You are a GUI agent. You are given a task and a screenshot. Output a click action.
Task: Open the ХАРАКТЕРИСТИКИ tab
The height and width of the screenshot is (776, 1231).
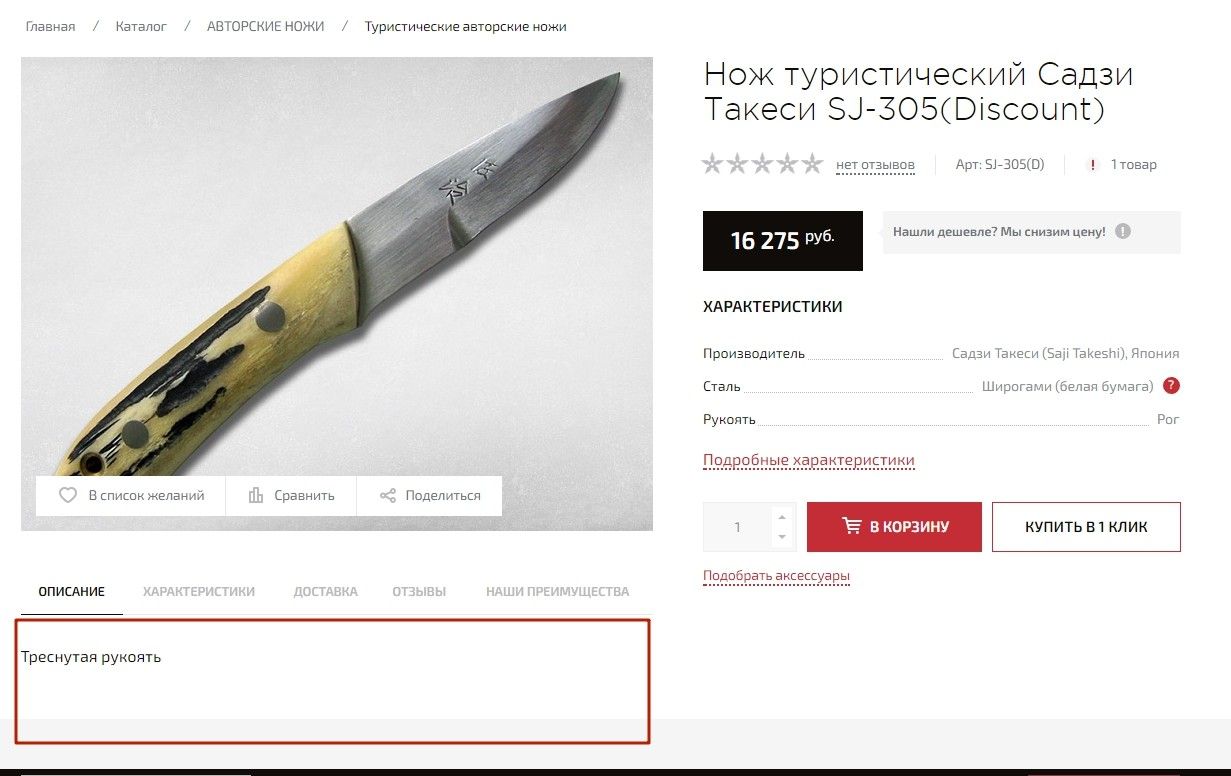click(199, 592)
